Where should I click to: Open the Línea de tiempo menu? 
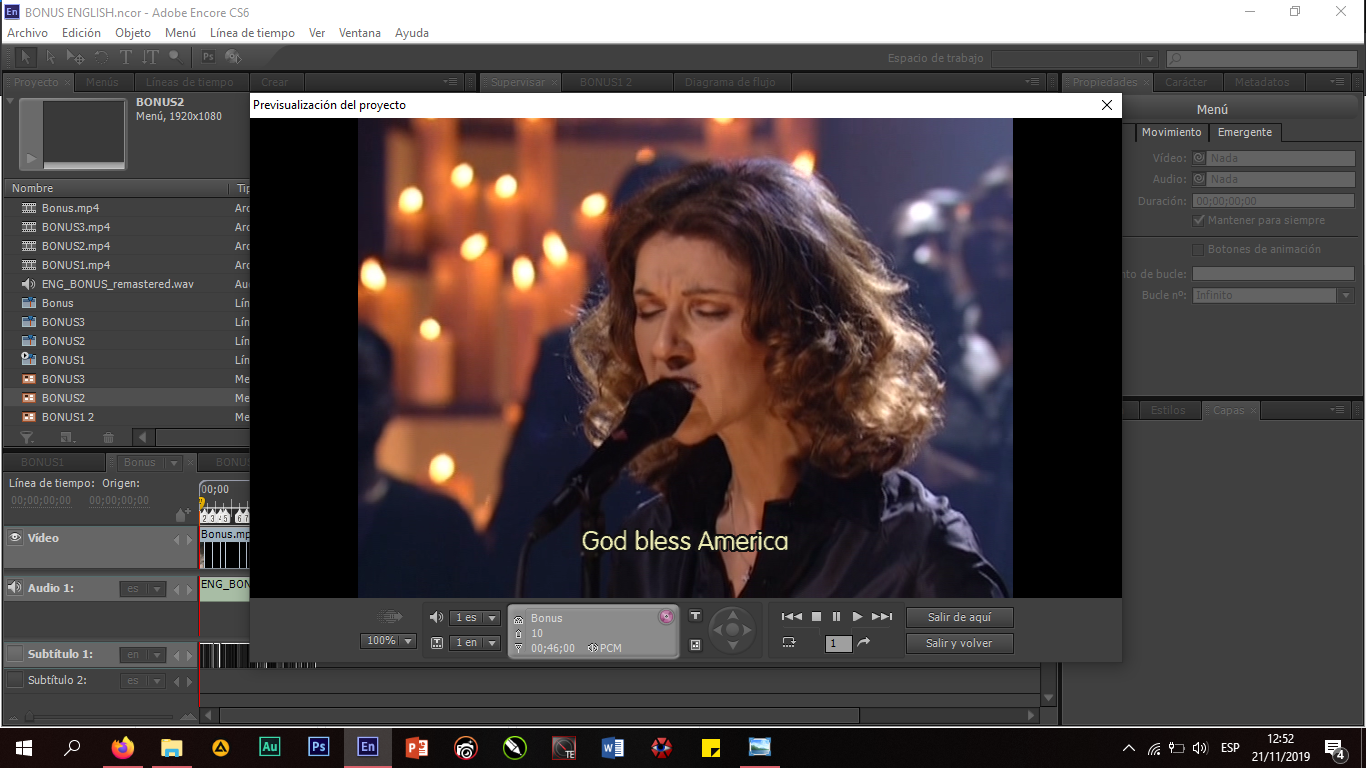[252, 33]
